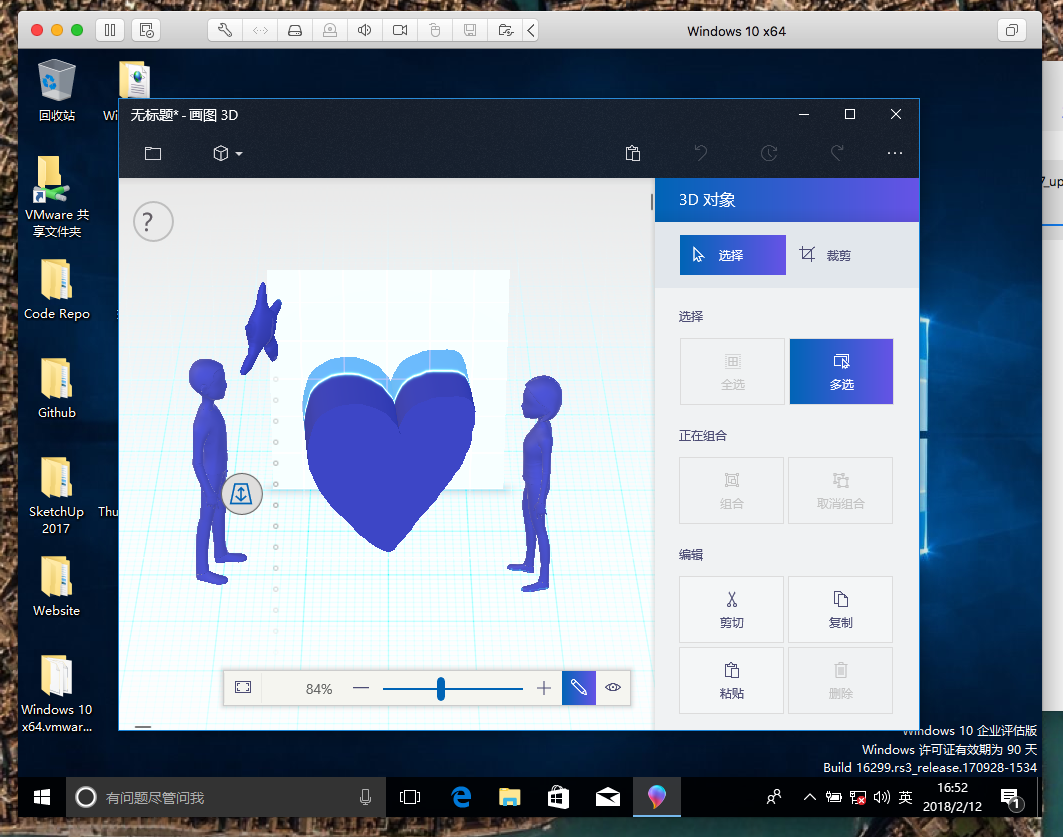Open the three-dots more options menu

(x=895, y=153)
